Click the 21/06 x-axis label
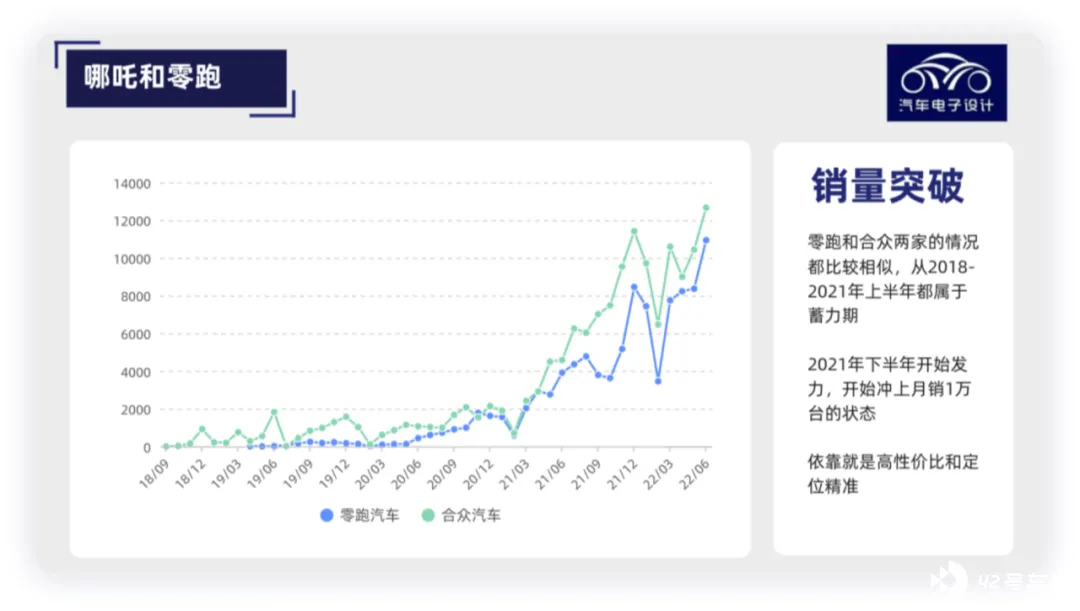The image size is (1080, 611). (x=550, y=474)
